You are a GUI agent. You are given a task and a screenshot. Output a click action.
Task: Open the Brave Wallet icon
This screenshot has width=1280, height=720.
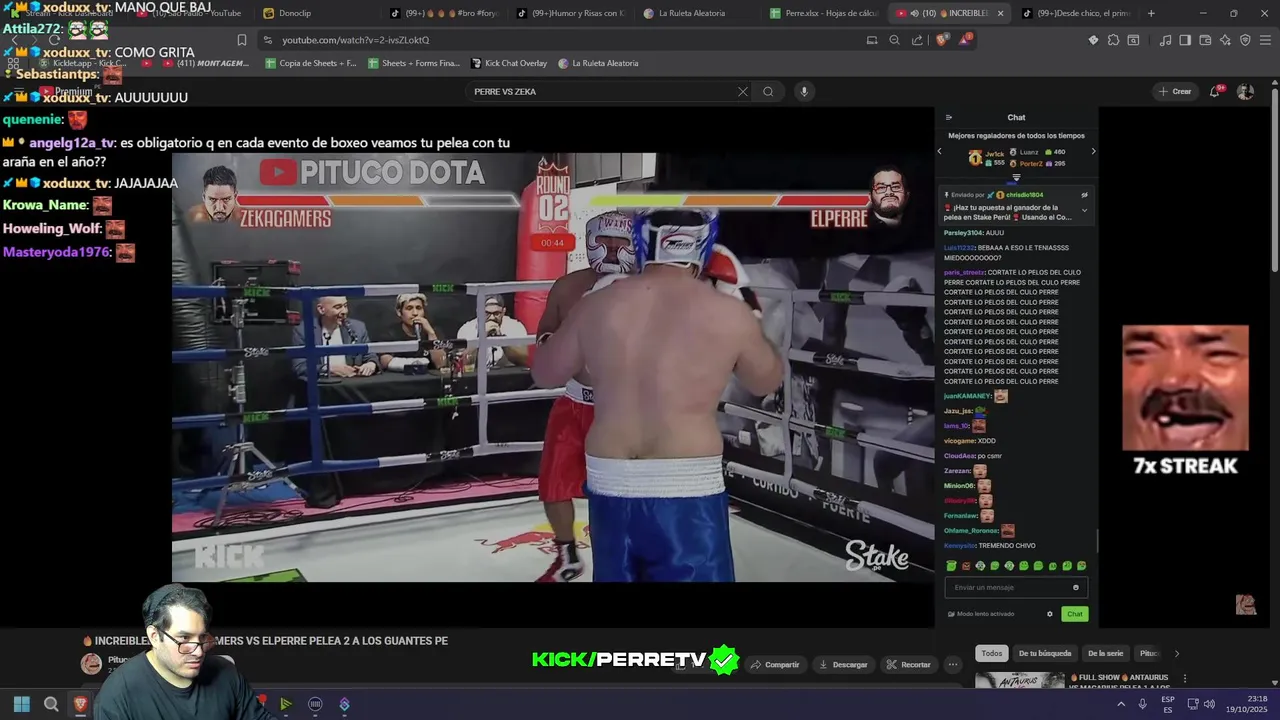coord(1205,40)
